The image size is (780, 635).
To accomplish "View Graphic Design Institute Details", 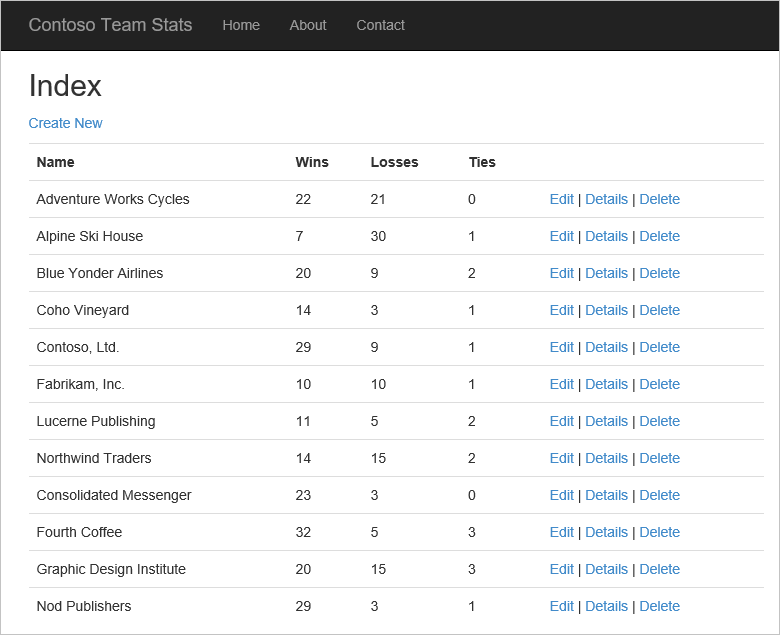I will [606, 569].
